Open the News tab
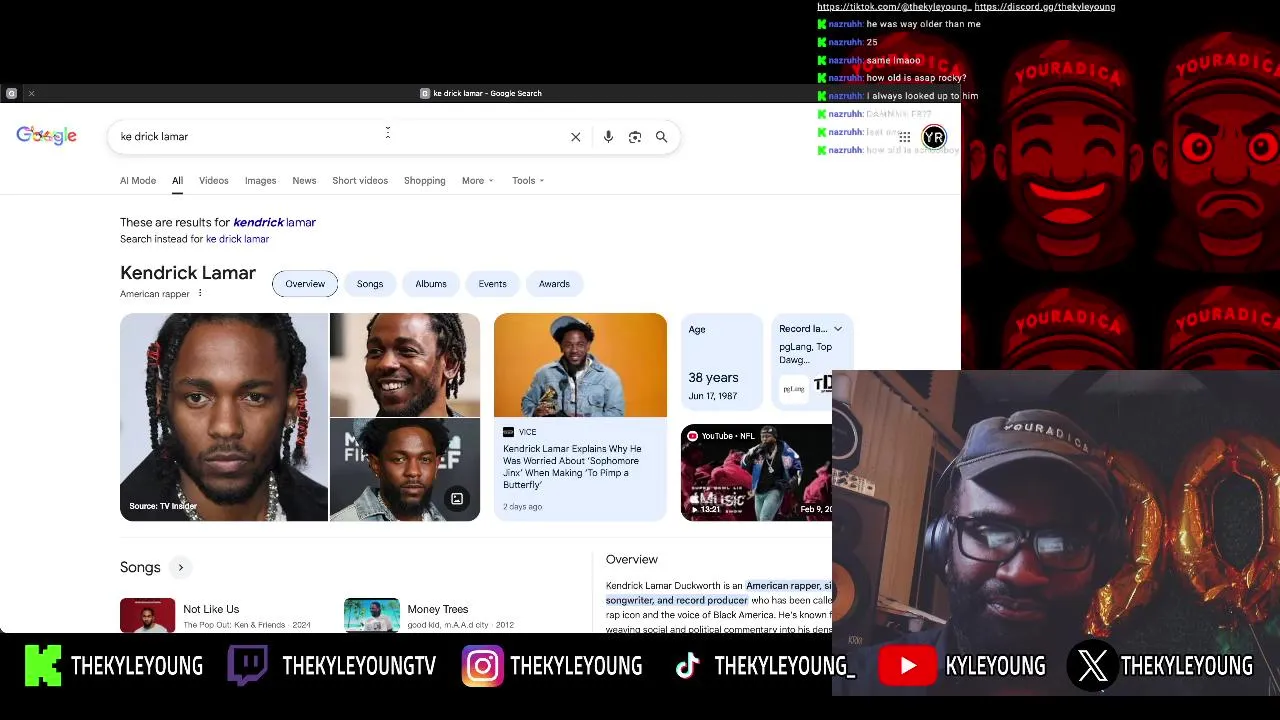Screen dimensions: 1280x720 click(x=304, y=181)
